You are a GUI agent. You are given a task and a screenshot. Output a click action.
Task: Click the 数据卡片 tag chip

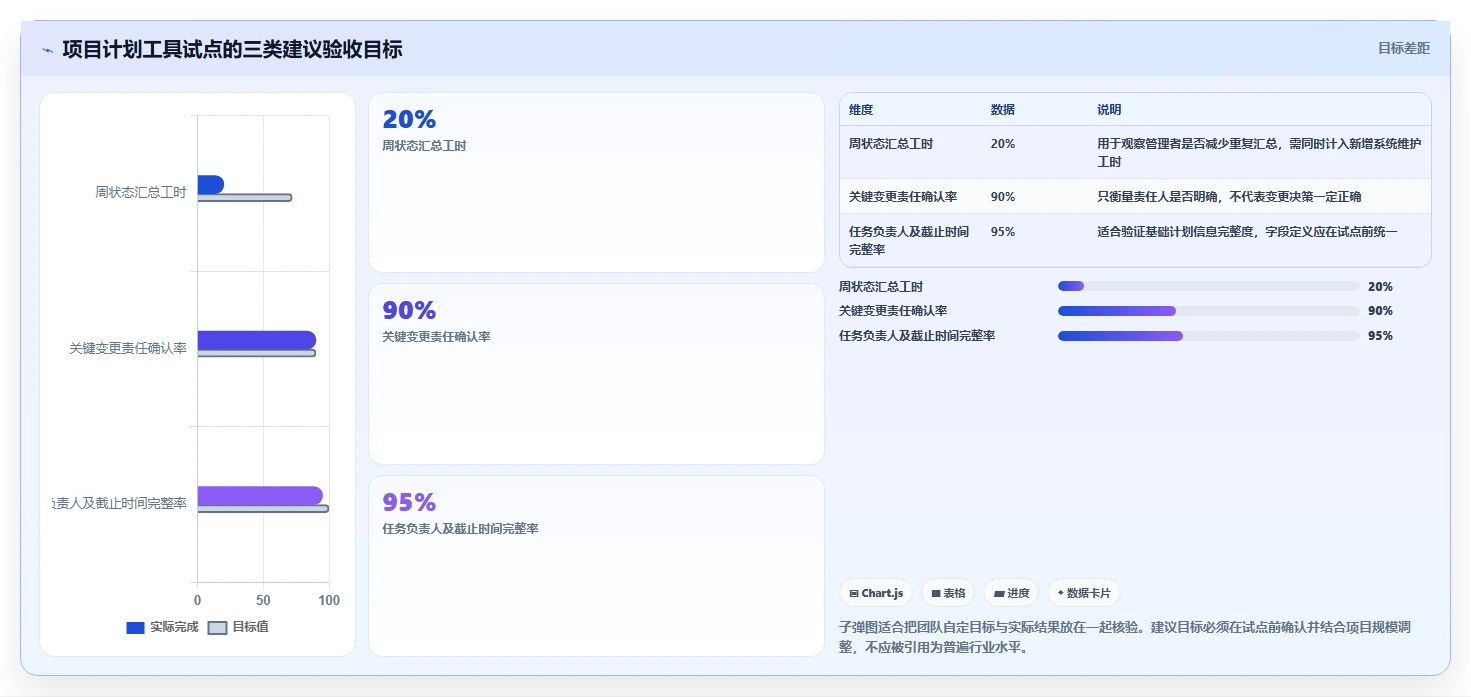(1084, 593)
